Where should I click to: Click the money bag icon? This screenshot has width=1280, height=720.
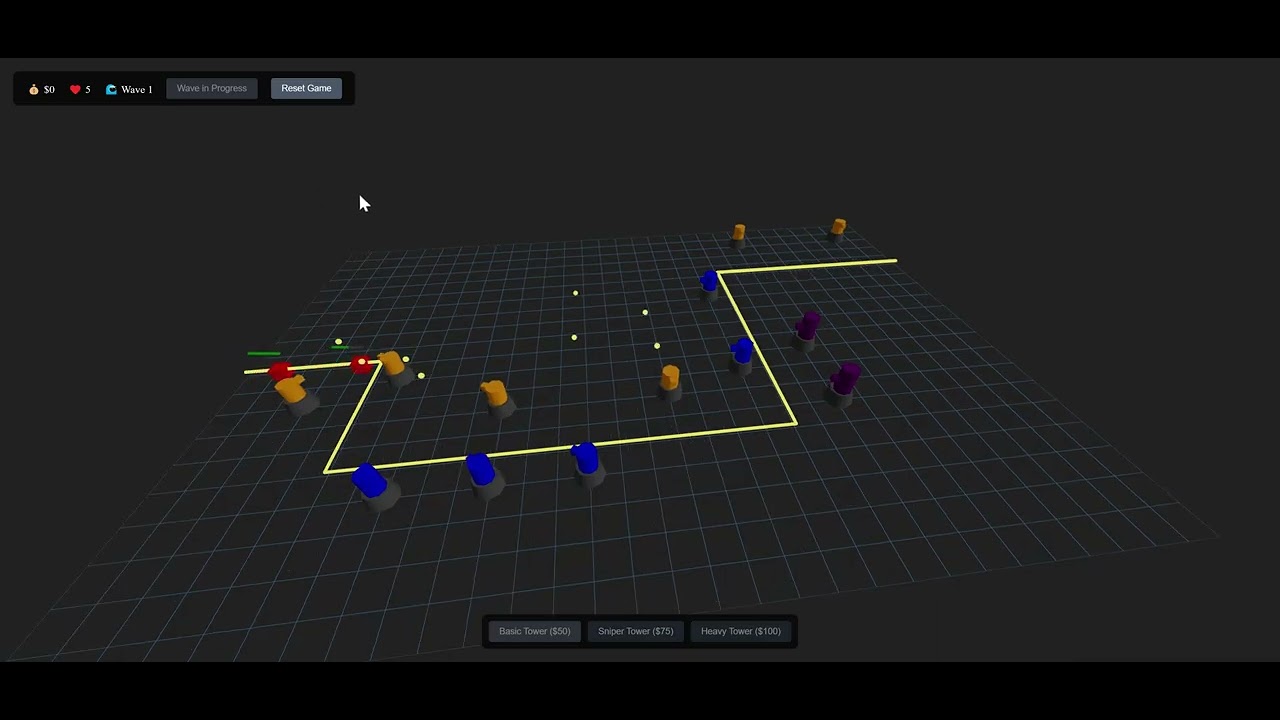tap(34, 89)
